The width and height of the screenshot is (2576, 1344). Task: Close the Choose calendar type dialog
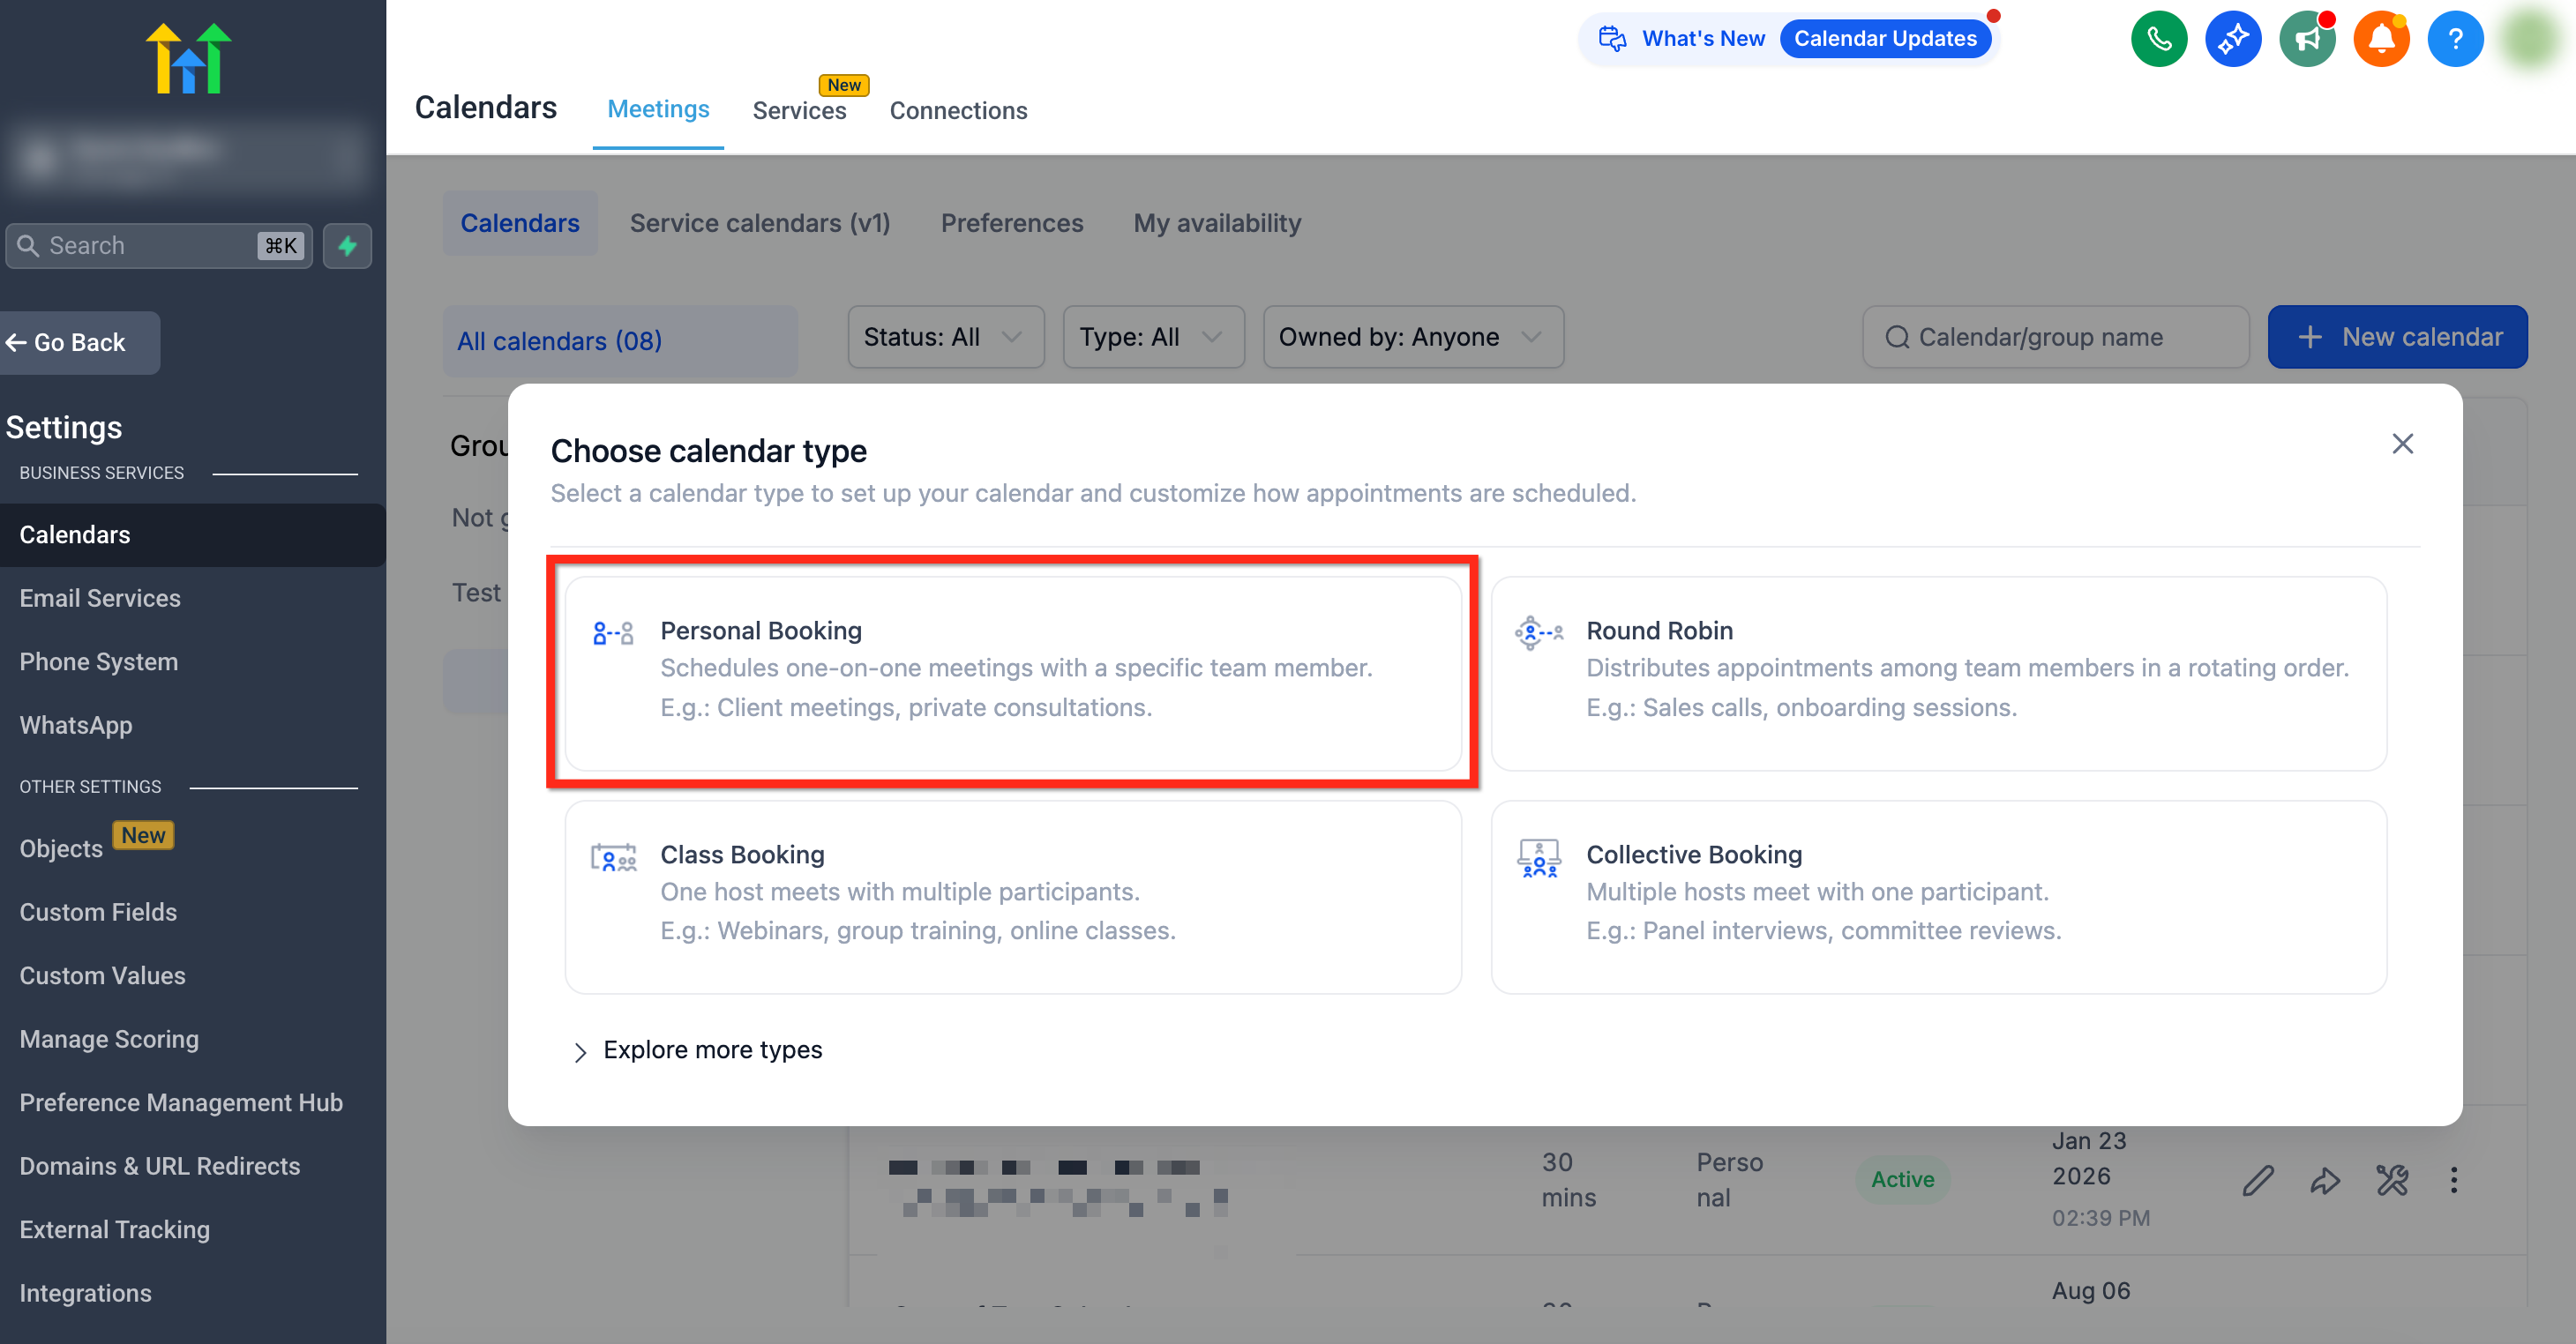click(x=2402, y=444)
